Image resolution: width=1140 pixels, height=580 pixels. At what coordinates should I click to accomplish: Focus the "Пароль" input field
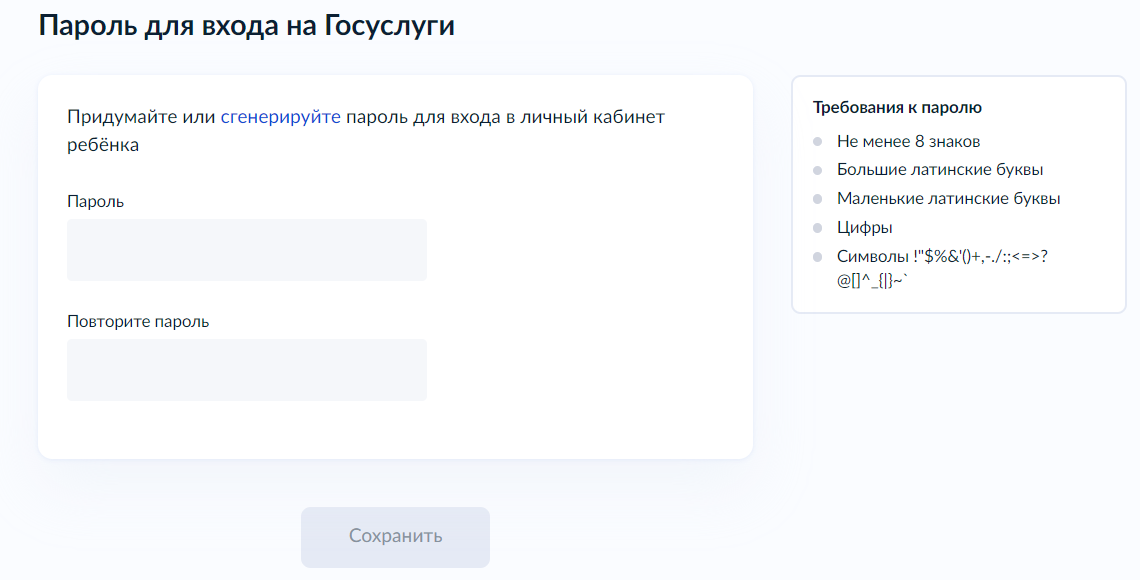point(247,250)
